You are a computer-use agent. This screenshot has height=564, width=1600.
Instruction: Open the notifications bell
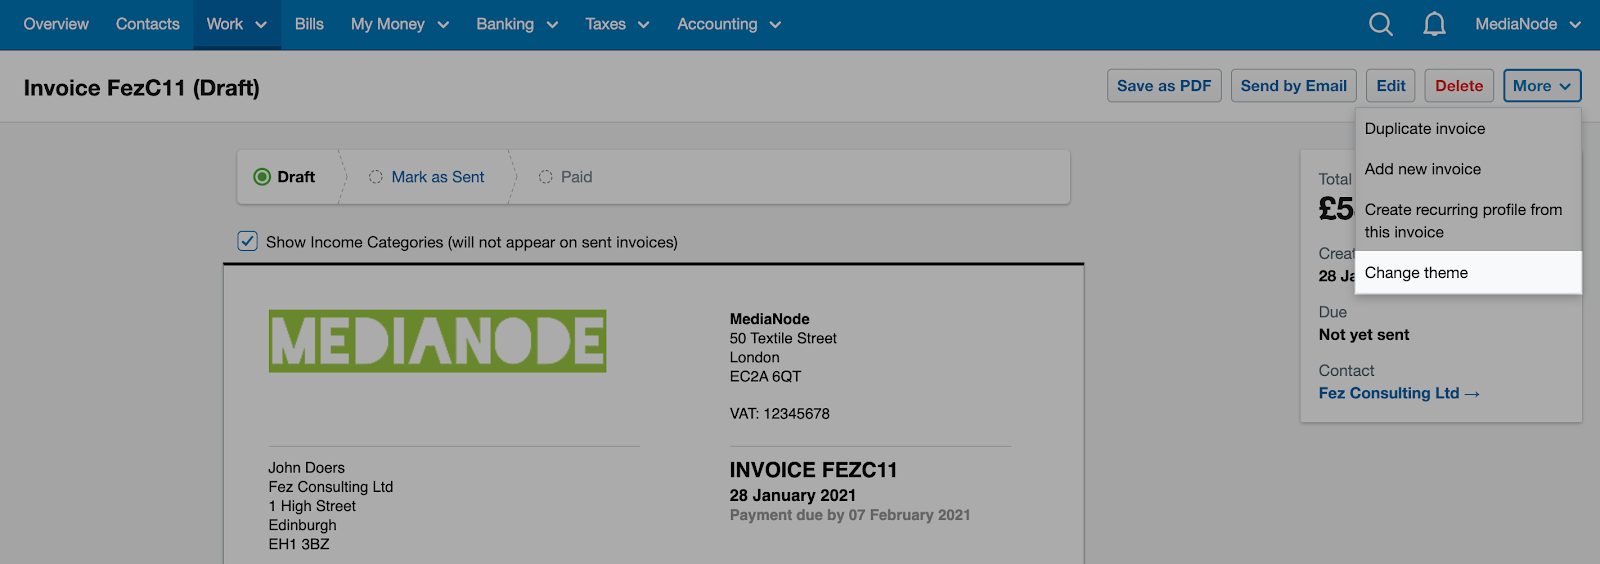click(1434, 24)
